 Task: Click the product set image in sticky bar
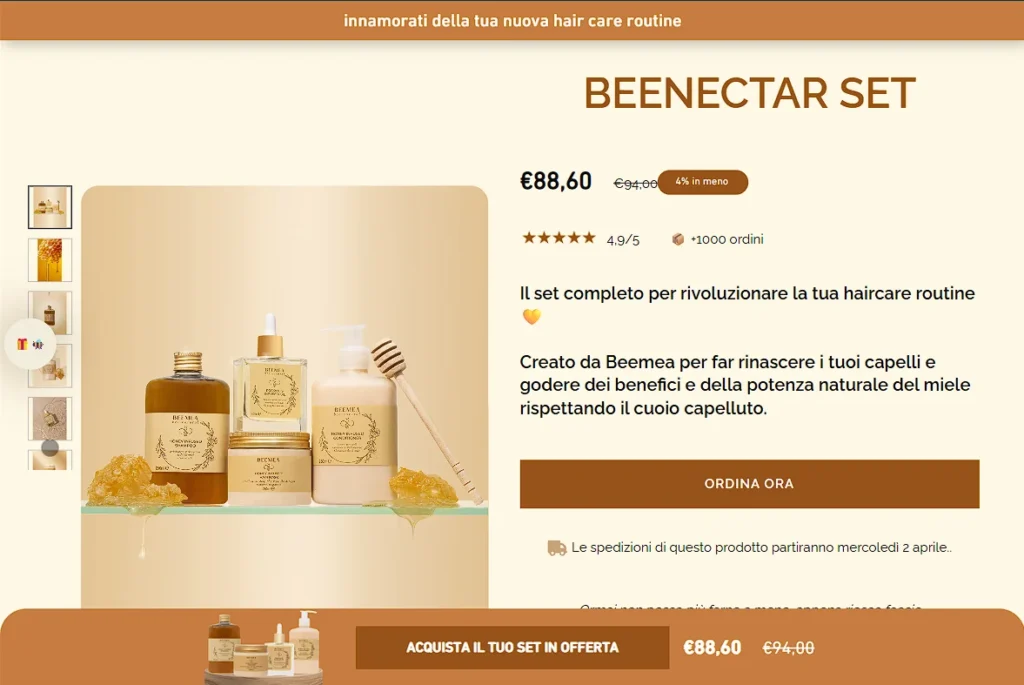[265, 646]
